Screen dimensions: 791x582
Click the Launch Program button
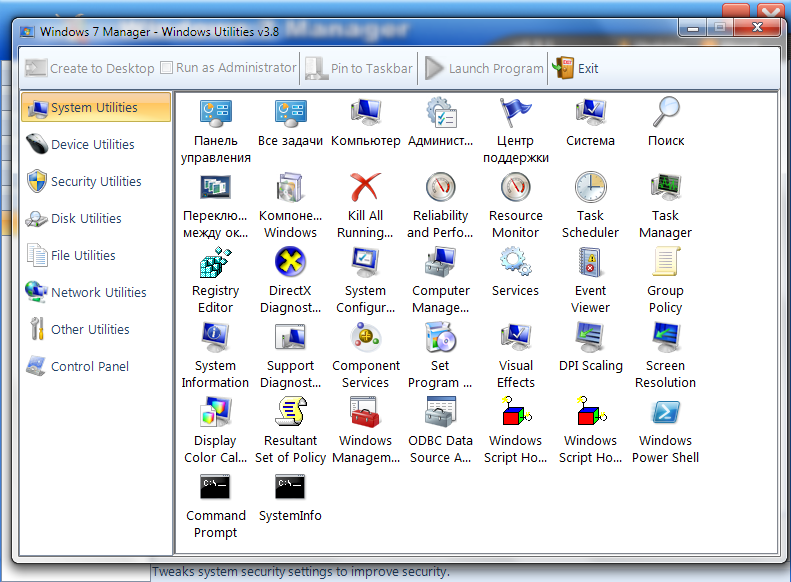(484, 68)
